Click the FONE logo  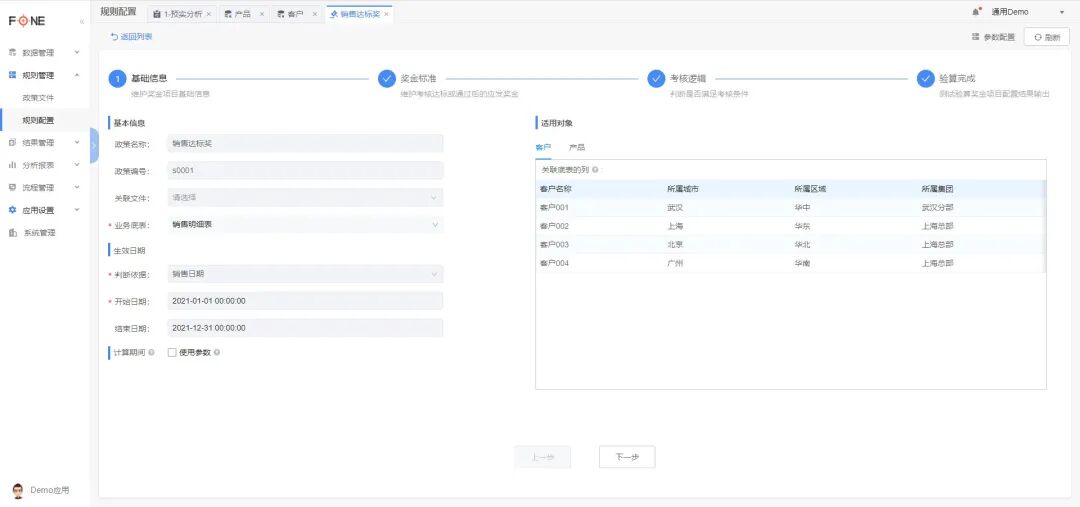27,21
